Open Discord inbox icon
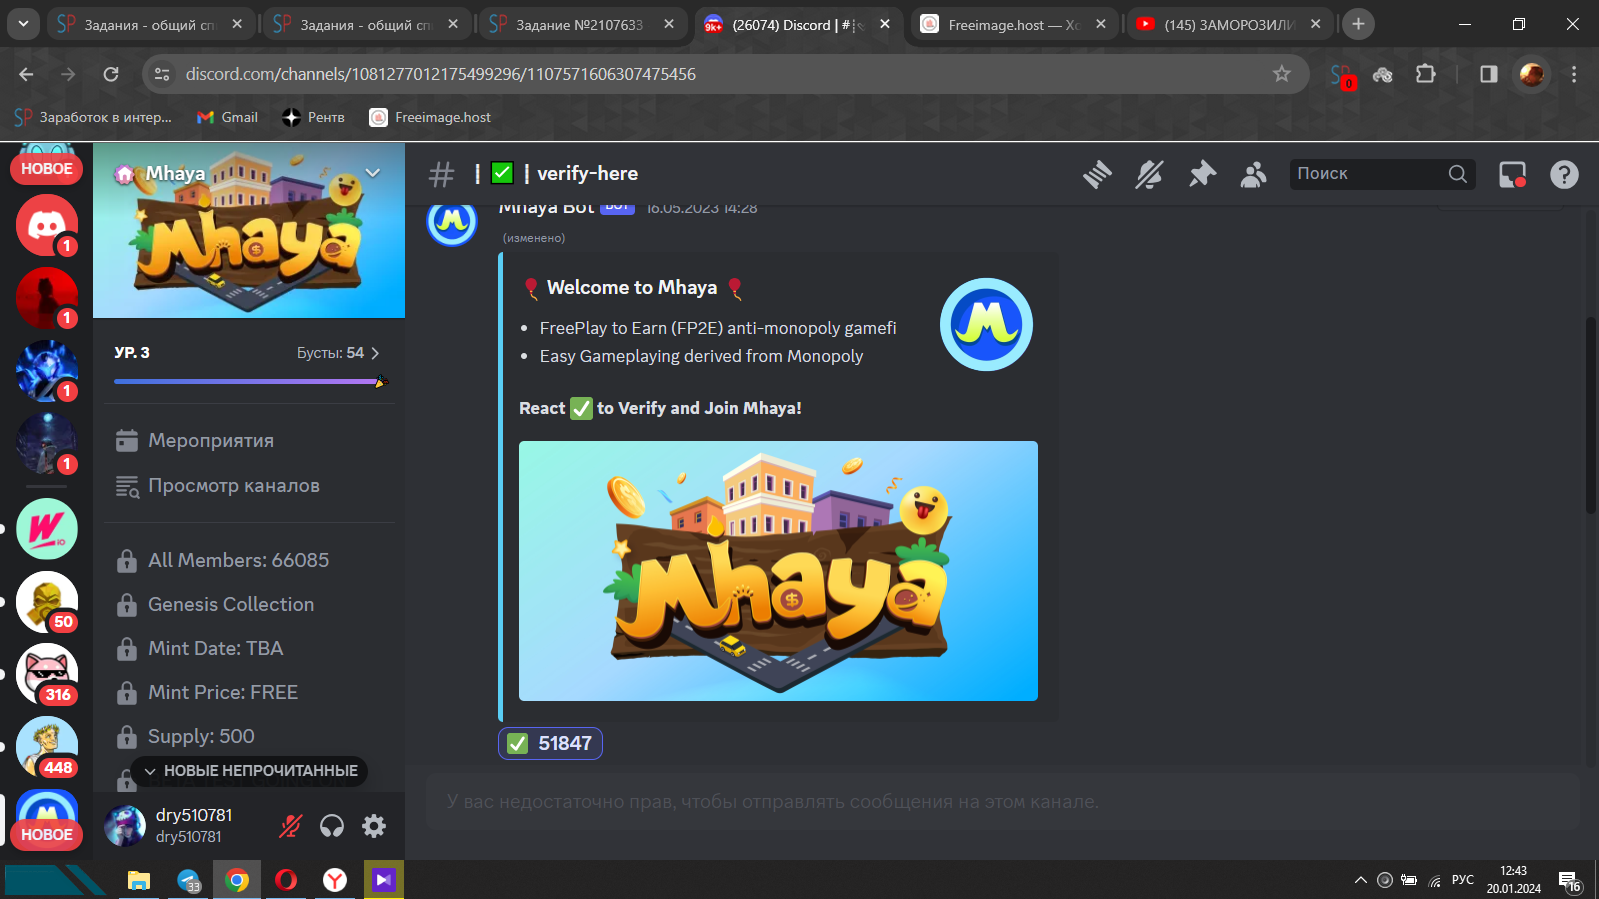 coord(1512,174)
